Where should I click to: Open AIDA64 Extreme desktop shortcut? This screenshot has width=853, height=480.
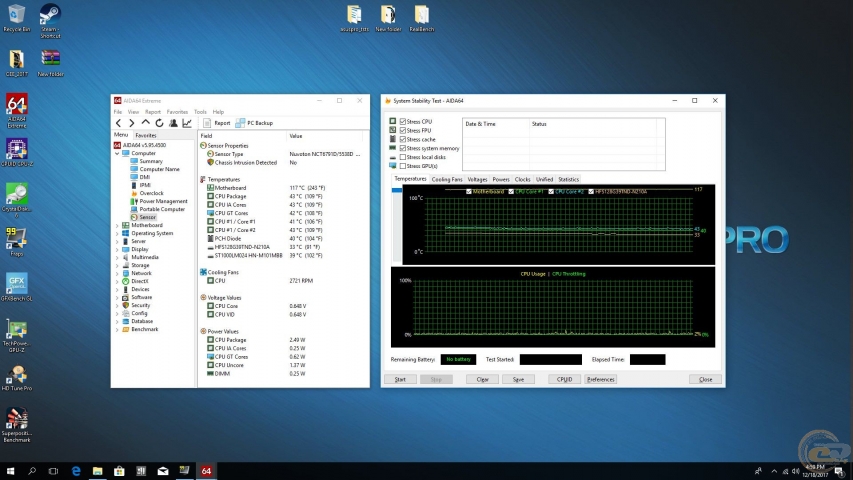[16, 111]
